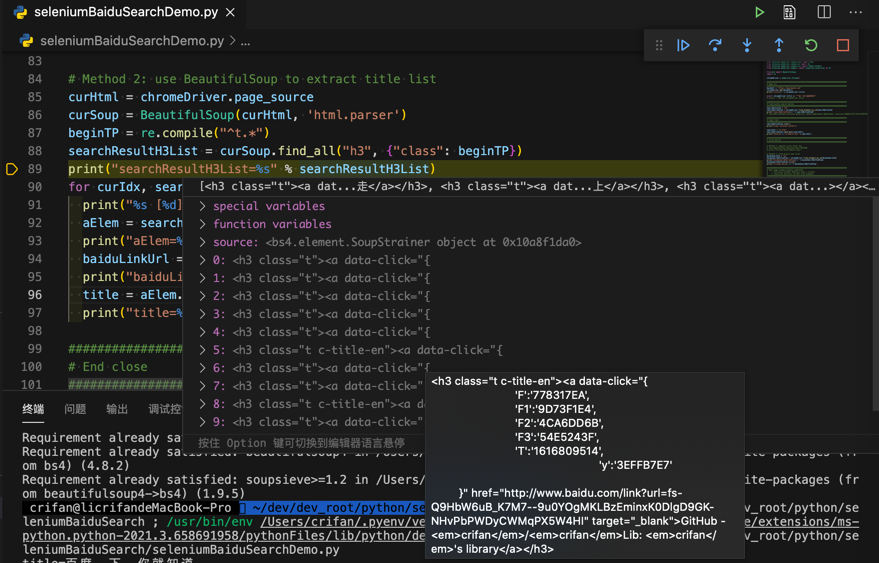The height and width of the screenshot is (563, 879).
Task: Open editor More Actions ellipsis menu
Action: coord(855,12)
